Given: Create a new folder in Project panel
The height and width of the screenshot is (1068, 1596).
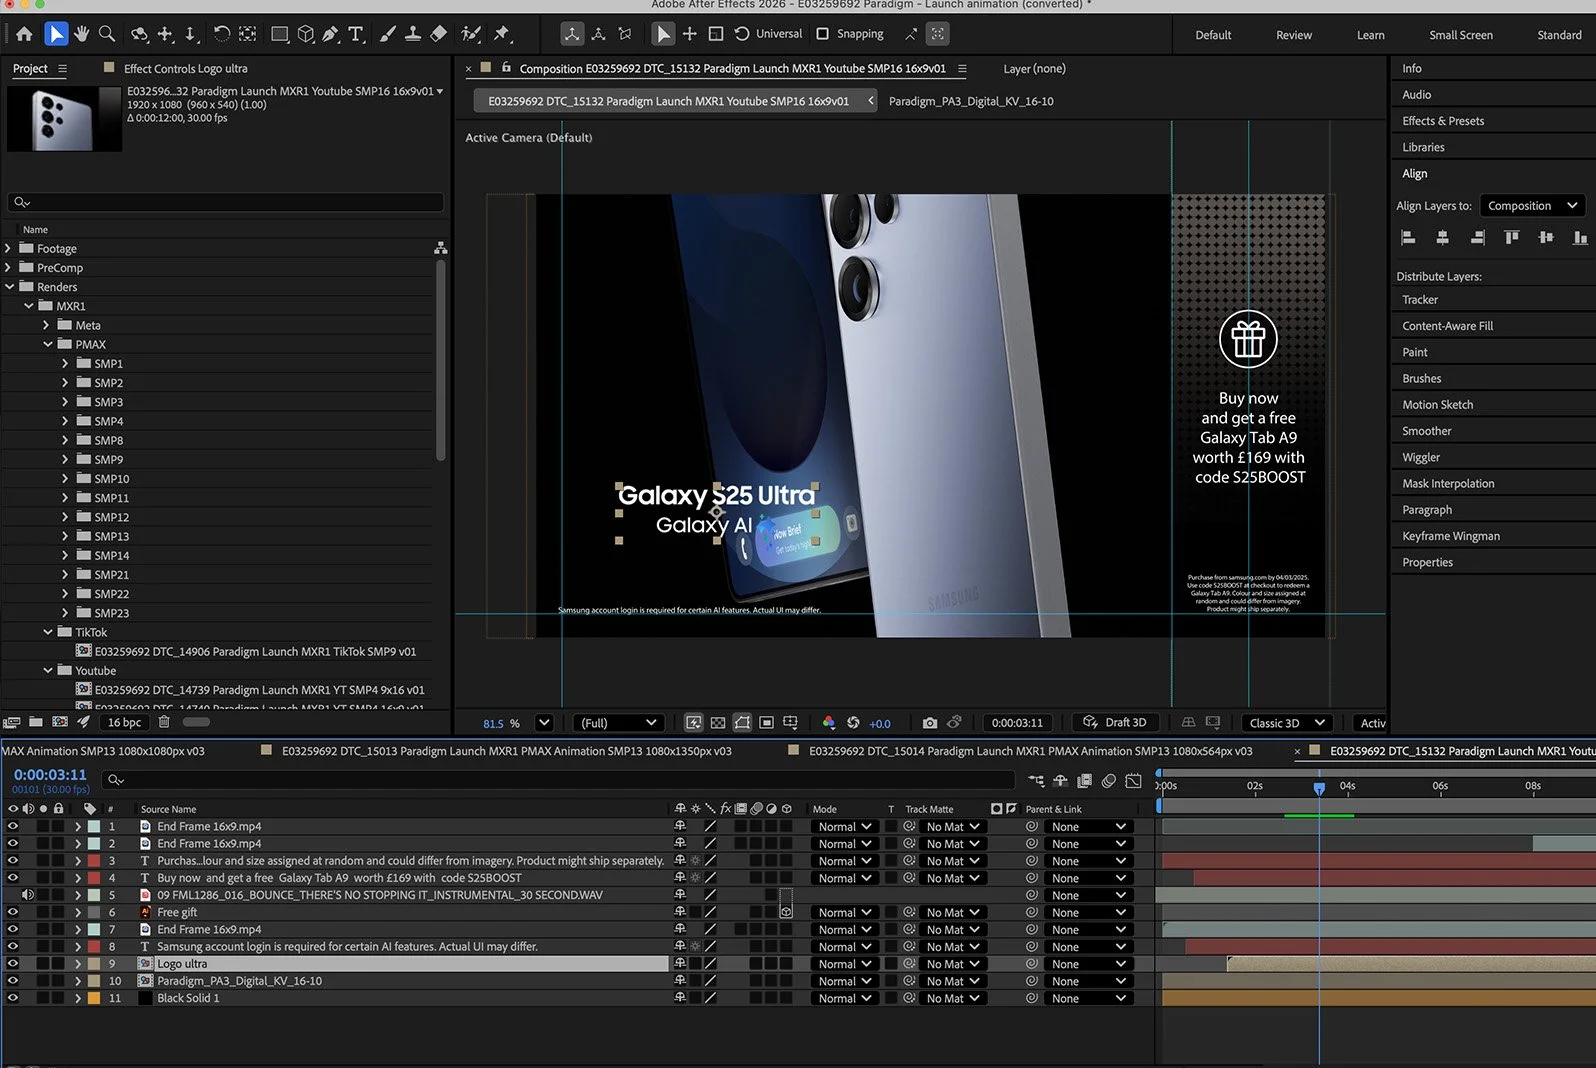Looking at the screenshot, I should pos(36,722).
